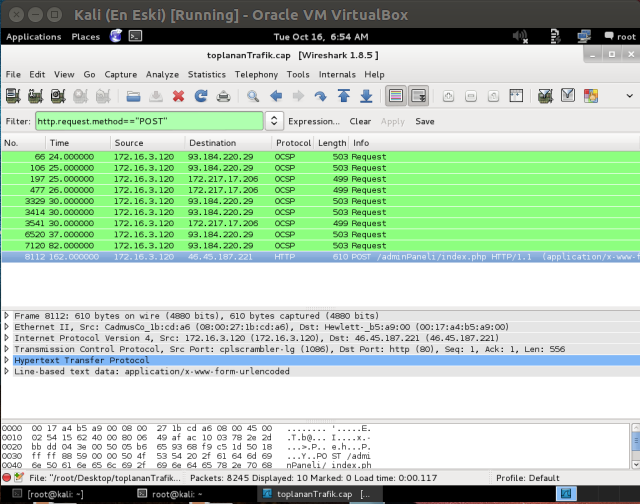
Task: Open Telephony menu
Action: (256, 74)
